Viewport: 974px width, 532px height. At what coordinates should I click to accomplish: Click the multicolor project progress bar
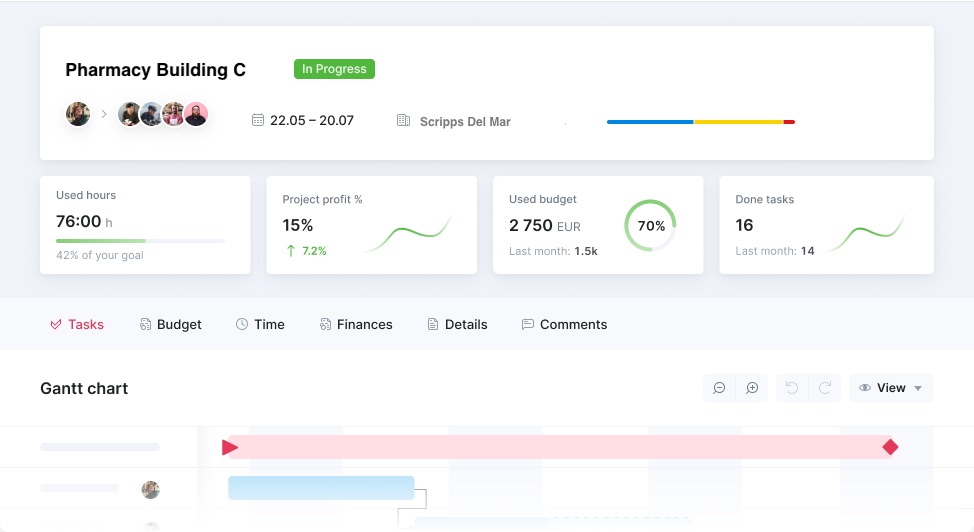(700, 122)
